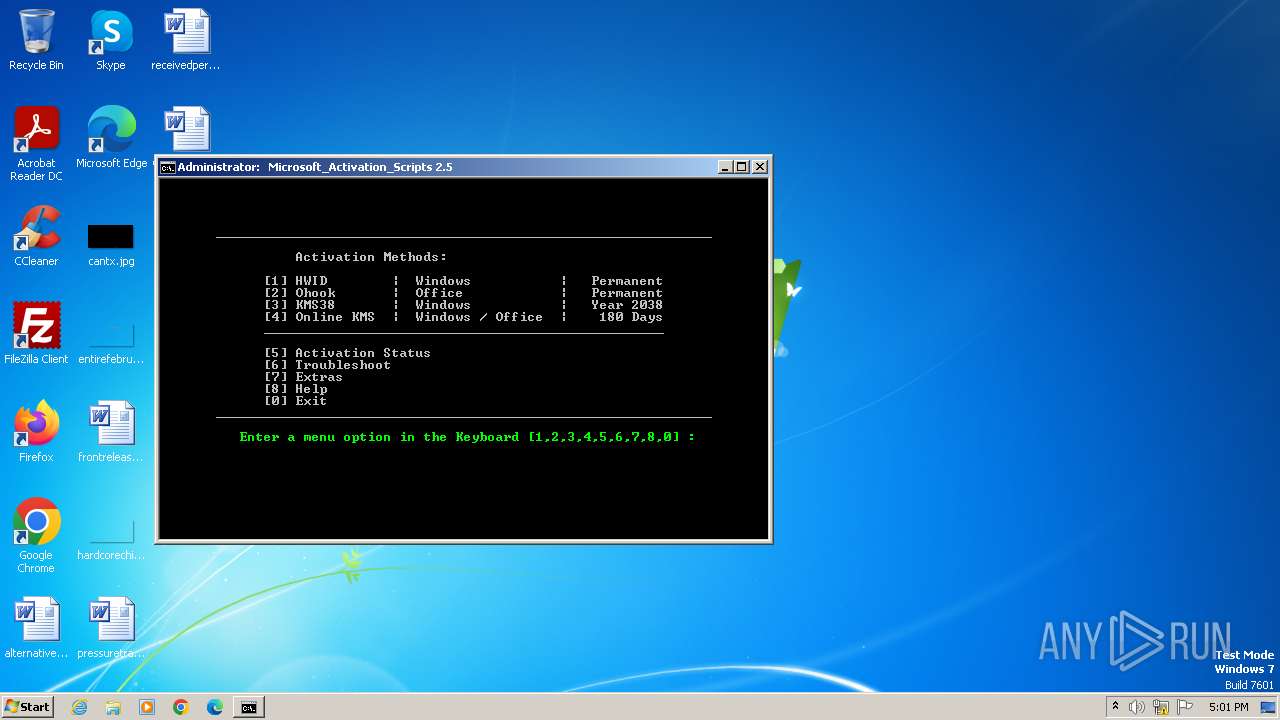Viewport: 1280px width, 720px height.
Task: Launch Firefox from the desktop
Action: point(36,431)
